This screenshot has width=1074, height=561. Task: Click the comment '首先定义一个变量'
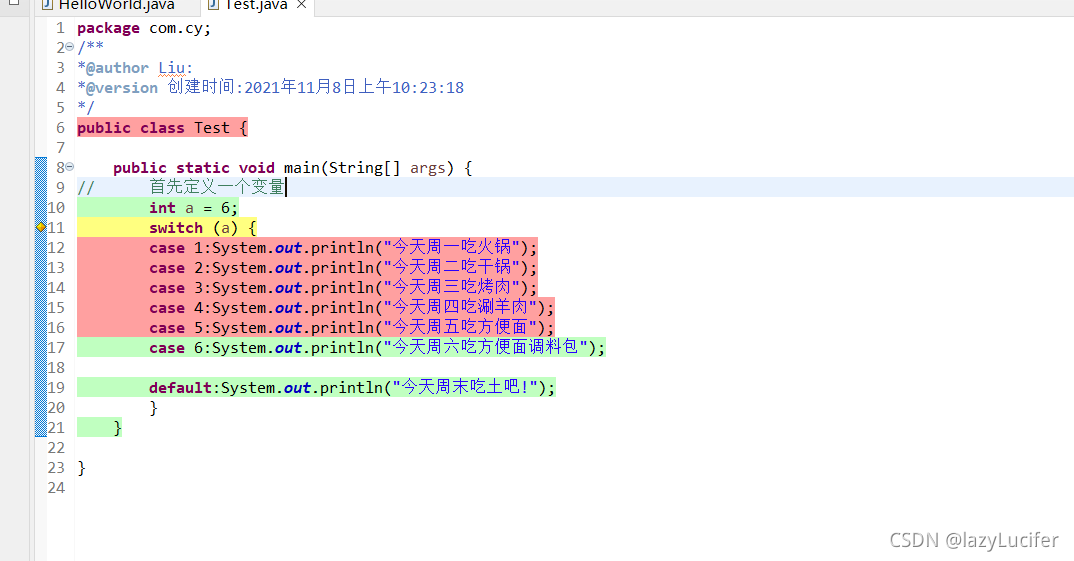pyautogui.click(x=216, y=187)
